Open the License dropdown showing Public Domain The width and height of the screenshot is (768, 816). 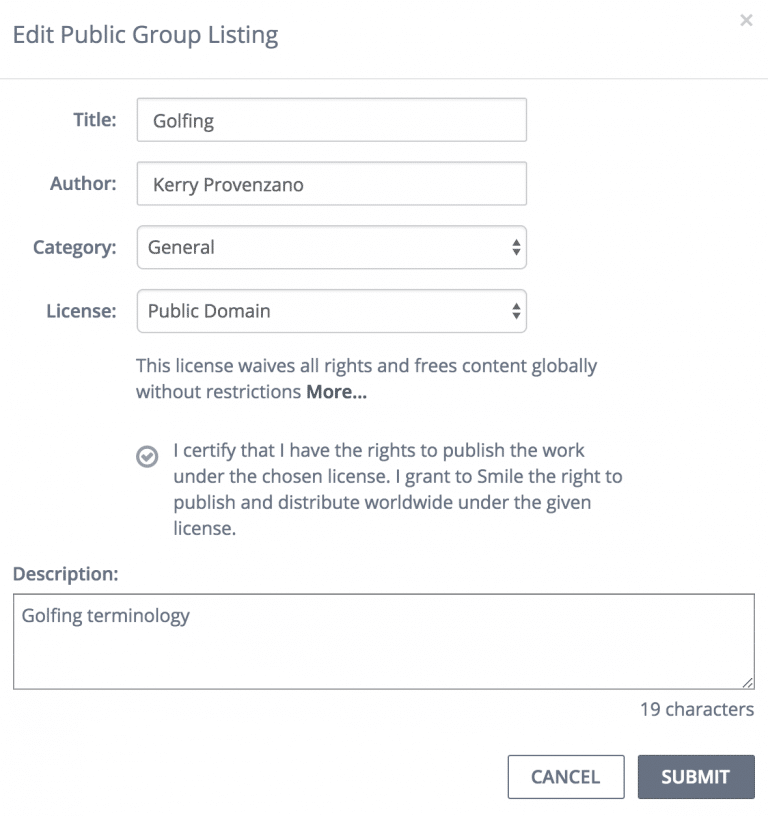tap(330, 311)
